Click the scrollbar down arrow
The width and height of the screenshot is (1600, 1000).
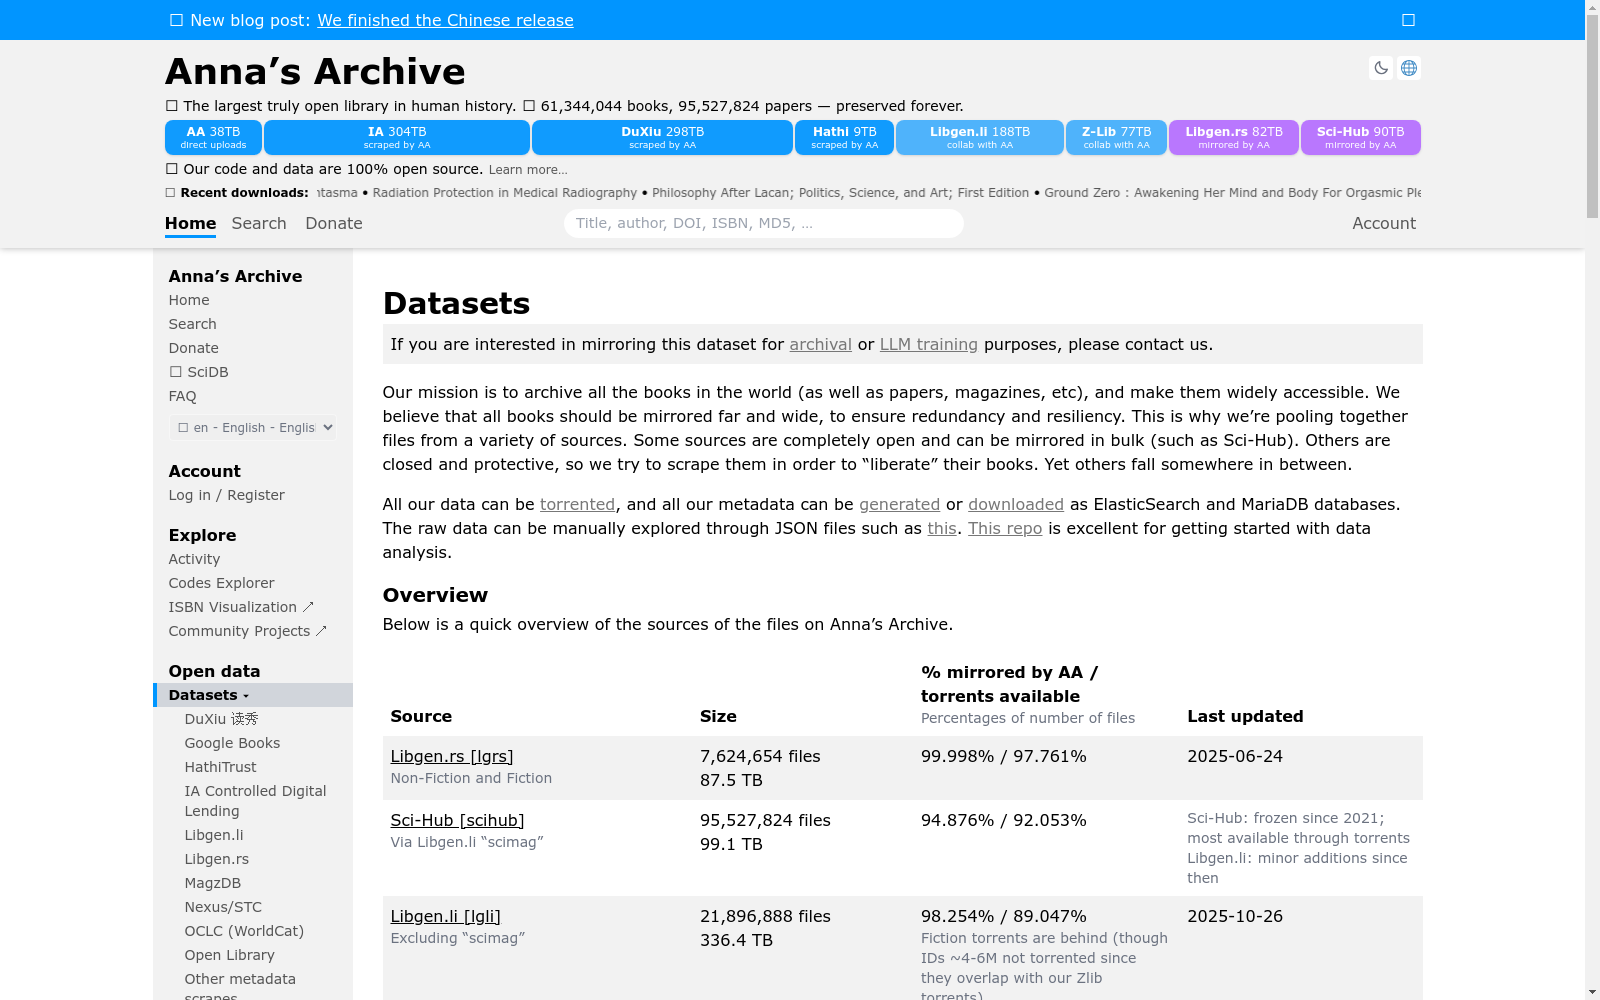tap(1592, 992)
